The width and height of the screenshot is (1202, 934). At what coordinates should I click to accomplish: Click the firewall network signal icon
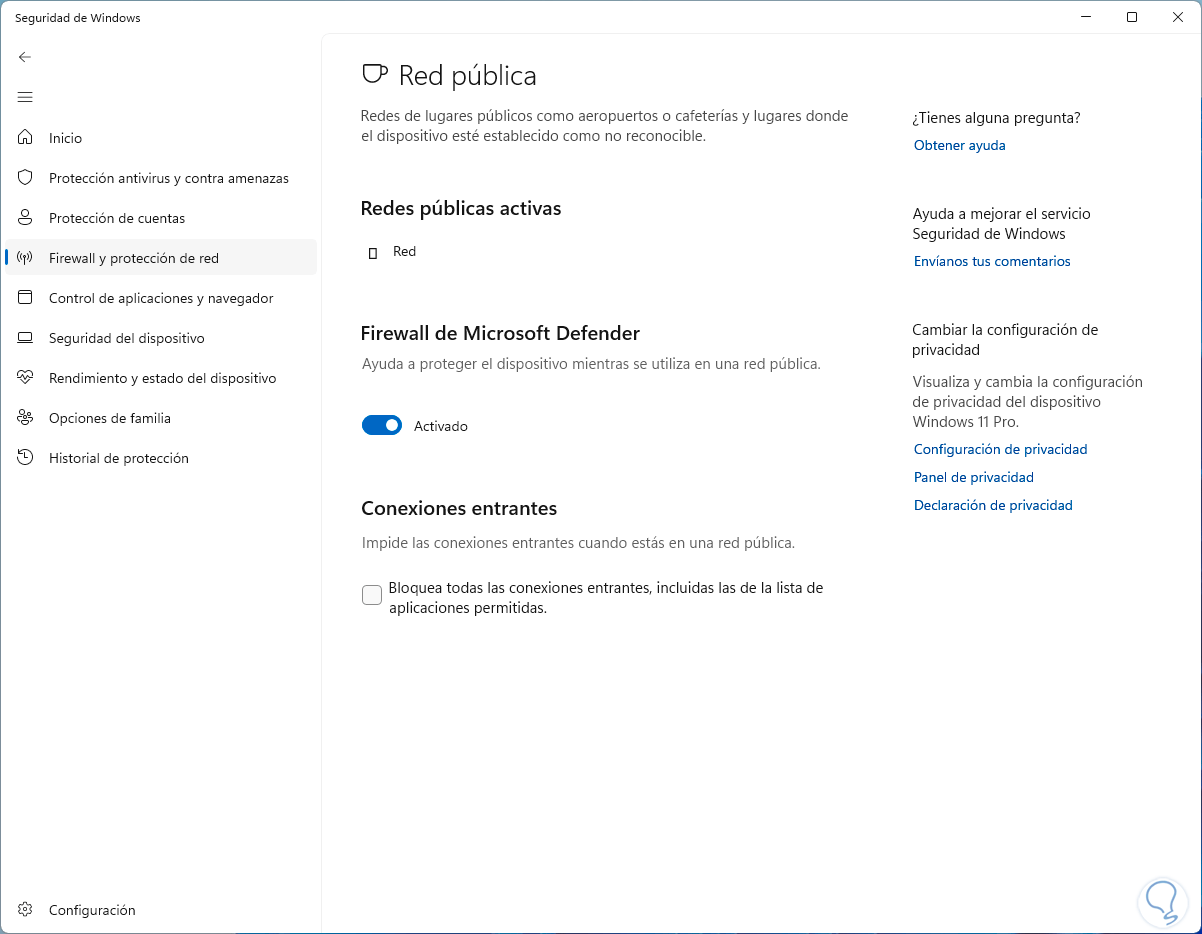[x=26, y=258]
